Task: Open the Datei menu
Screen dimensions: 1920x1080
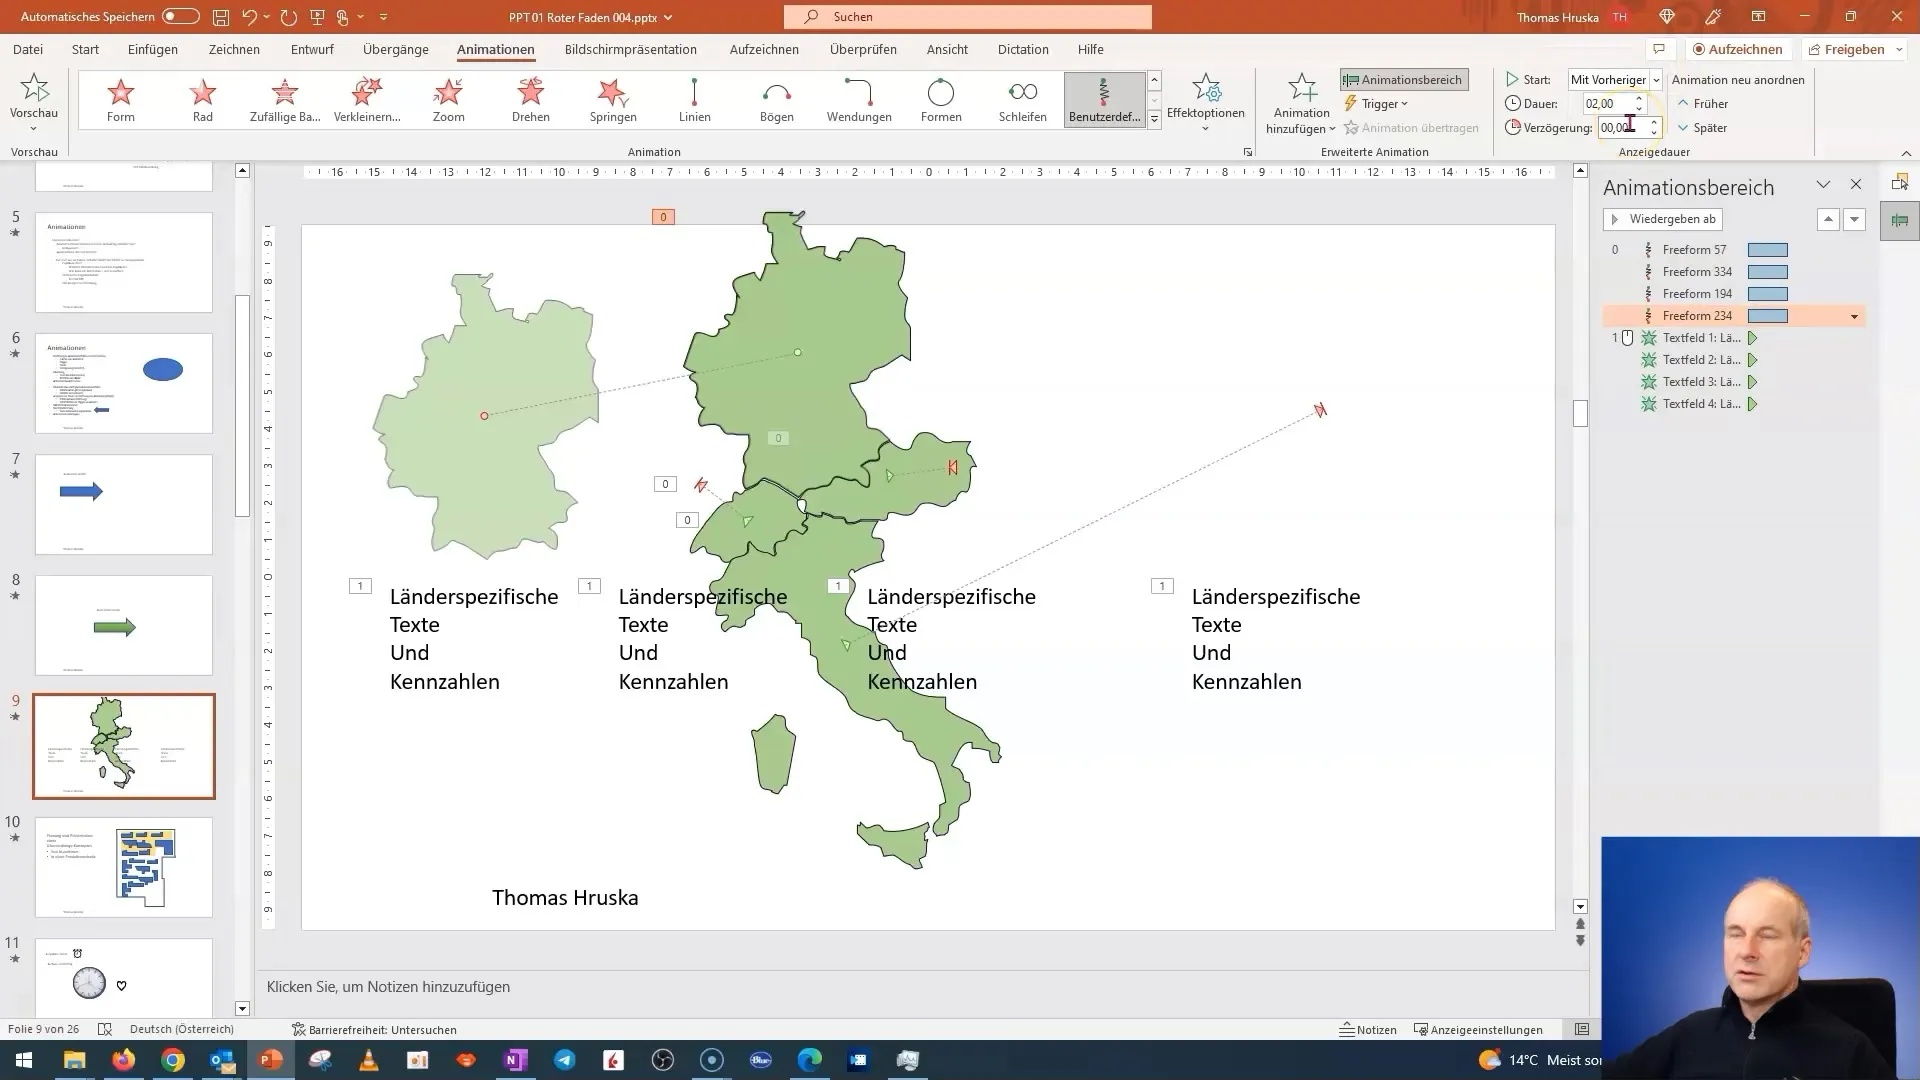Action: pyautogui.click(x=28, y=49)
